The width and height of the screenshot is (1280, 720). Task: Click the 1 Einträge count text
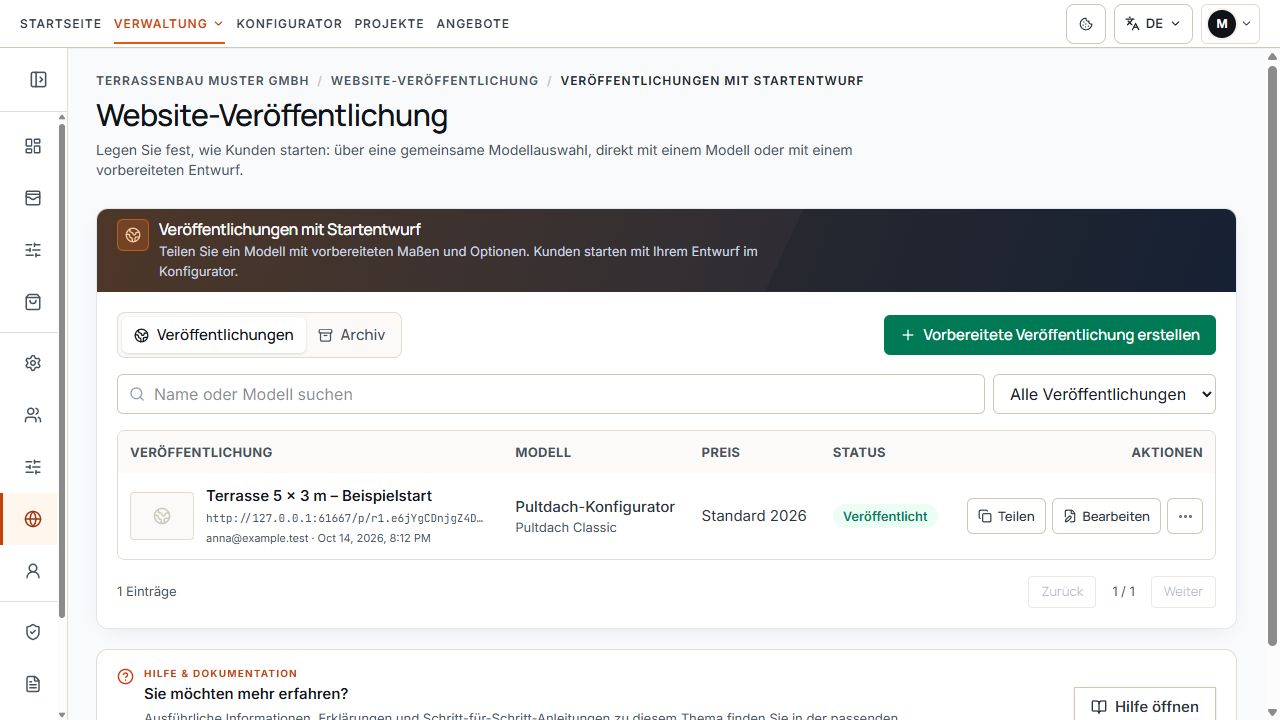(147, 591)
